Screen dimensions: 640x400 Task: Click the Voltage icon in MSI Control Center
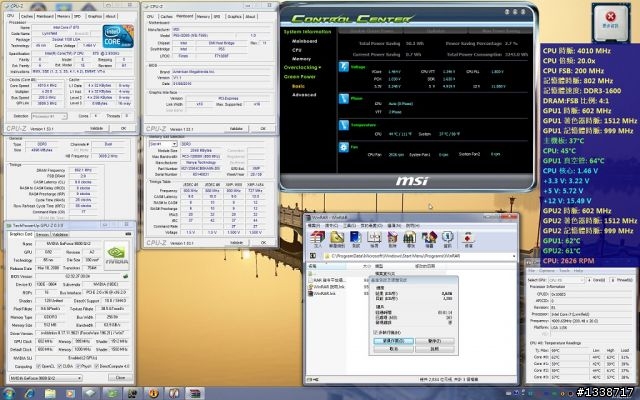point(344,66)
